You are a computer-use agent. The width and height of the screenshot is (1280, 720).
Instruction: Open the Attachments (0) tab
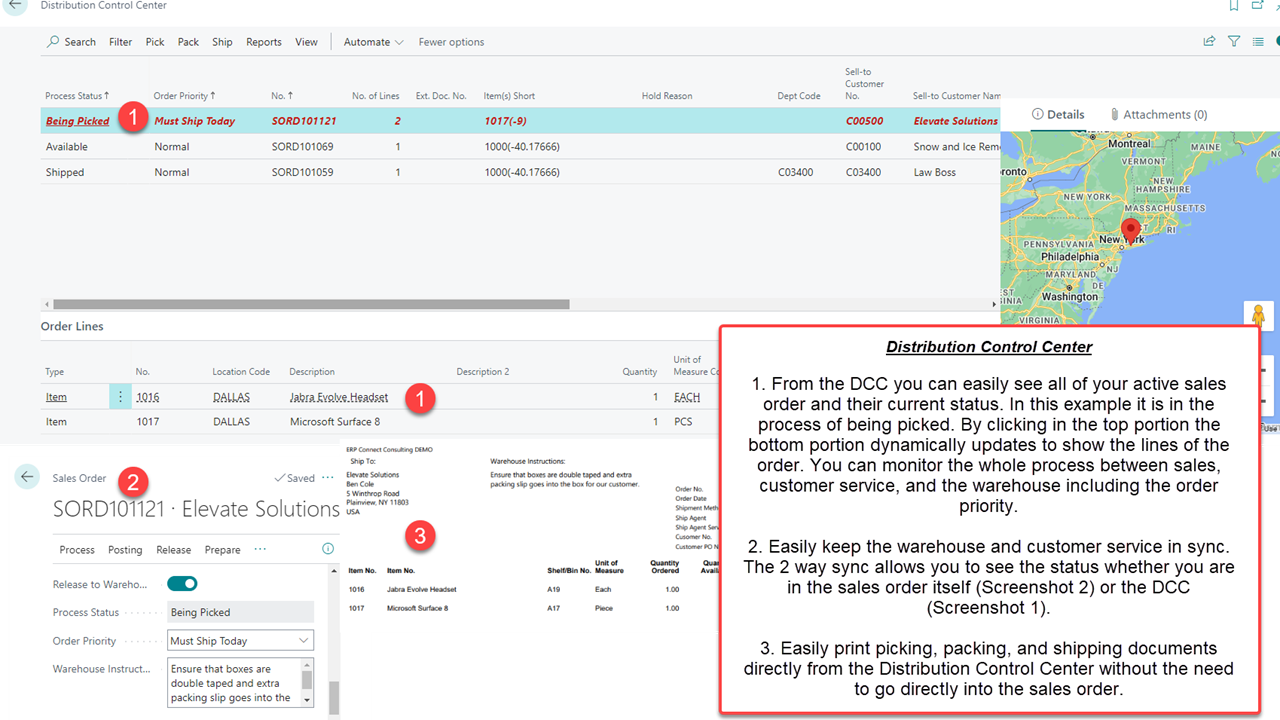tap(1159, 114)
